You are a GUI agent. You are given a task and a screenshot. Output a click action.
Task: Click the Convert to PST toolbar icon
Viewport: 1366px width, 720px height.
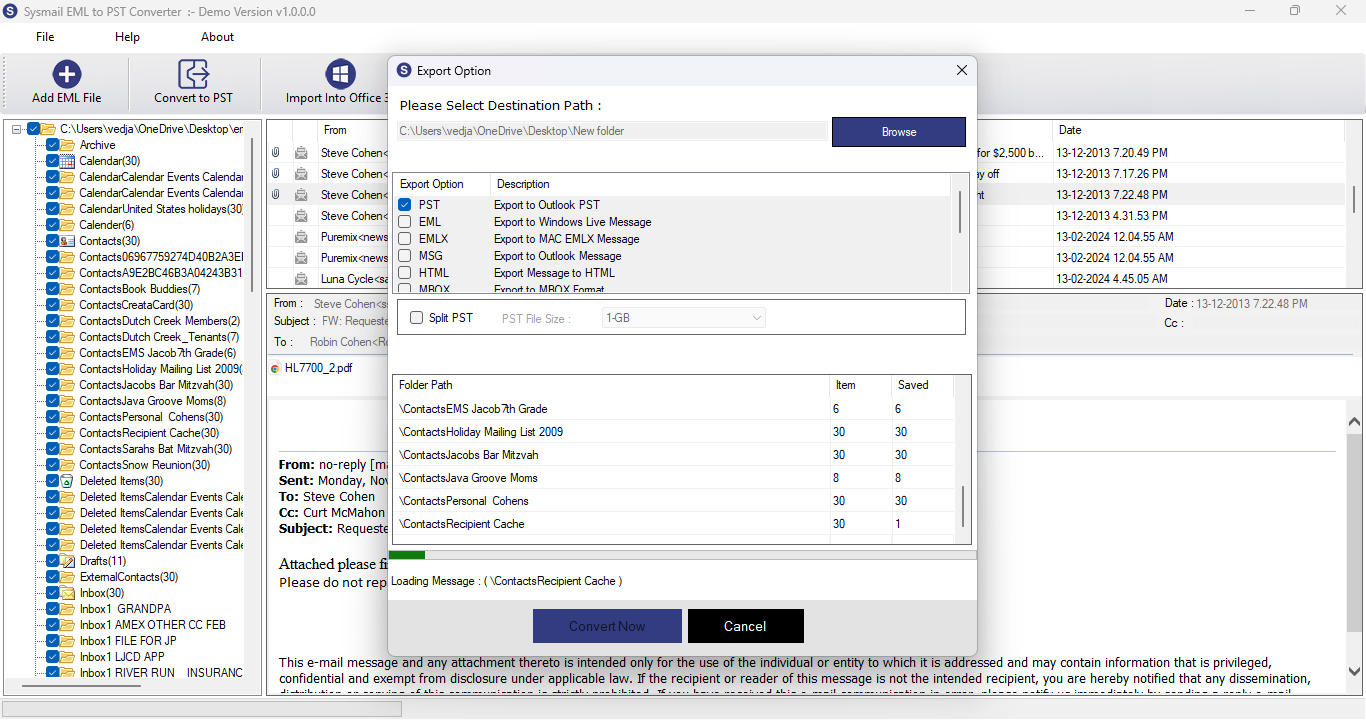(193, 74)
